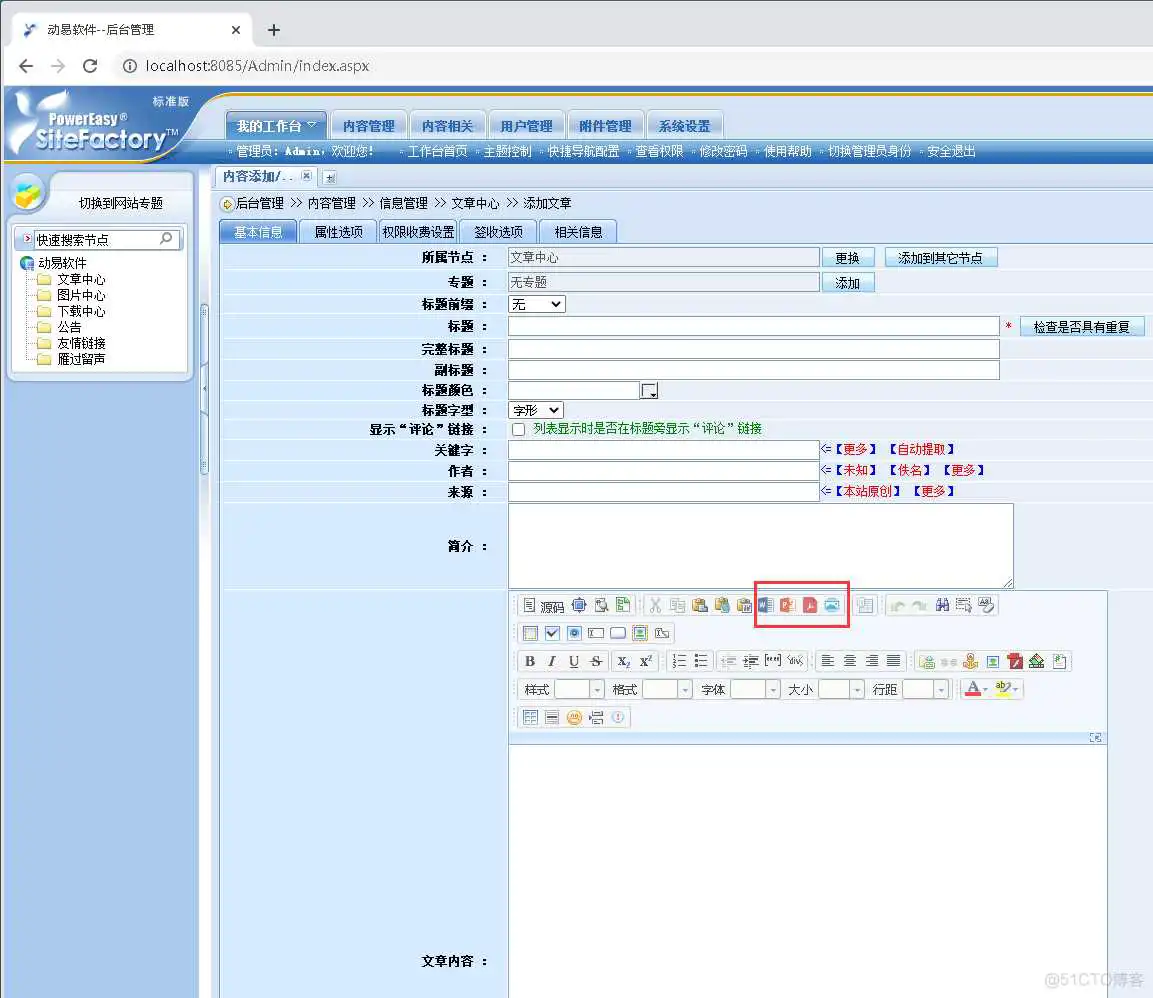Click the find binoculars icon
Image resolution: width=1153 pixels, height=998 pixels.
941,605
